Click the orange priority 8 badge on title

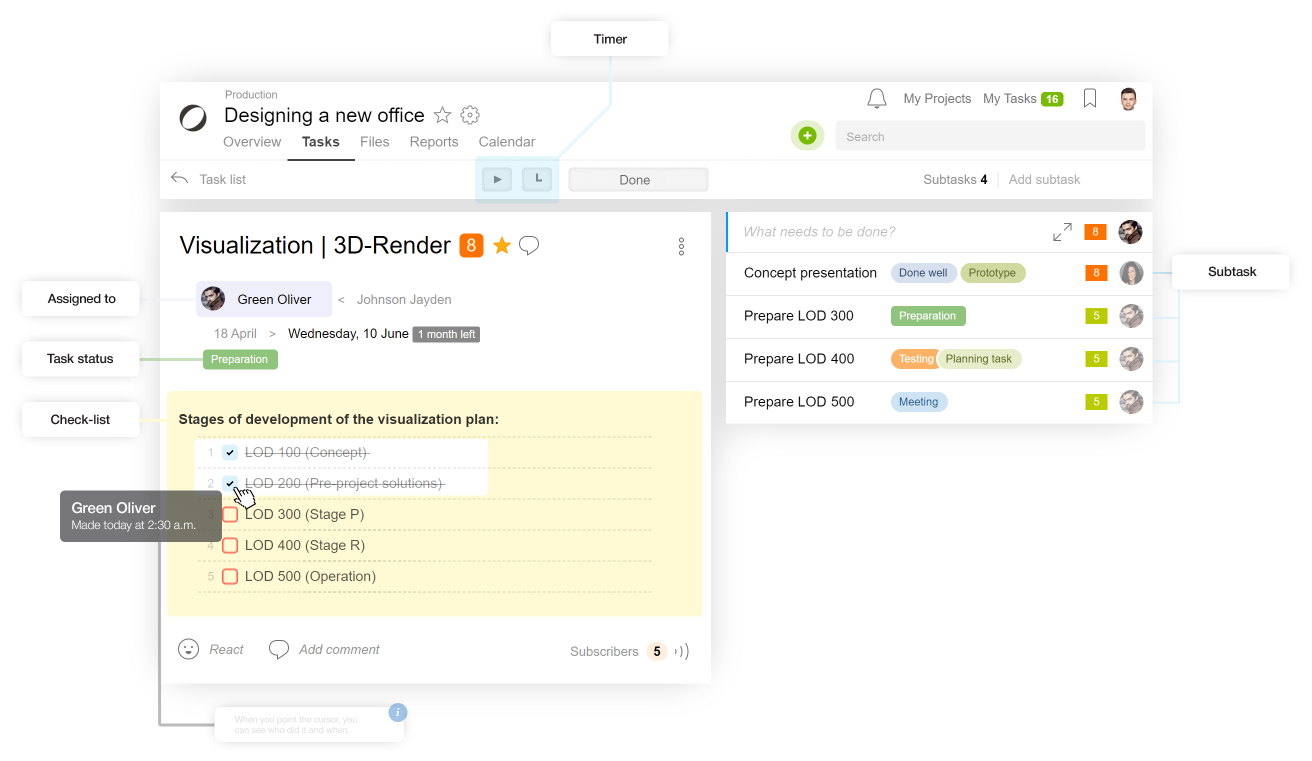pos(471,245)
